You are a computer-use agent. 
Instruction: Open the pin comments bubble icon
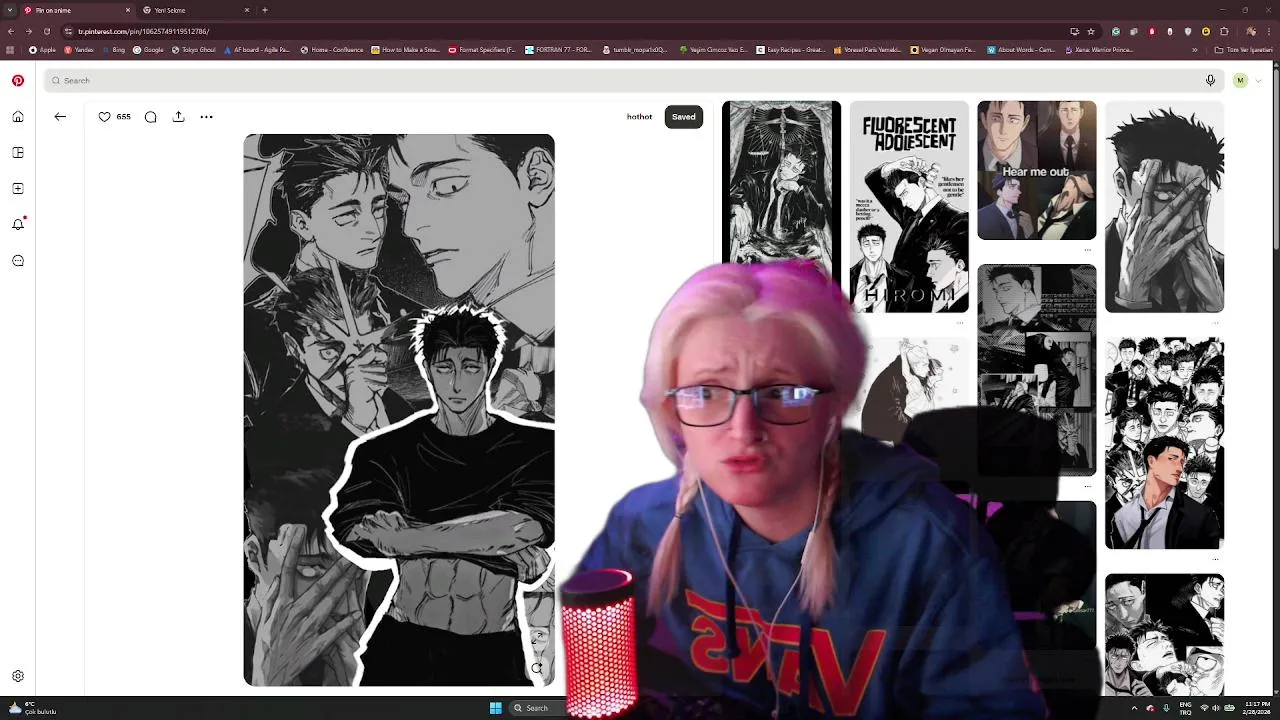pos(150,117)
